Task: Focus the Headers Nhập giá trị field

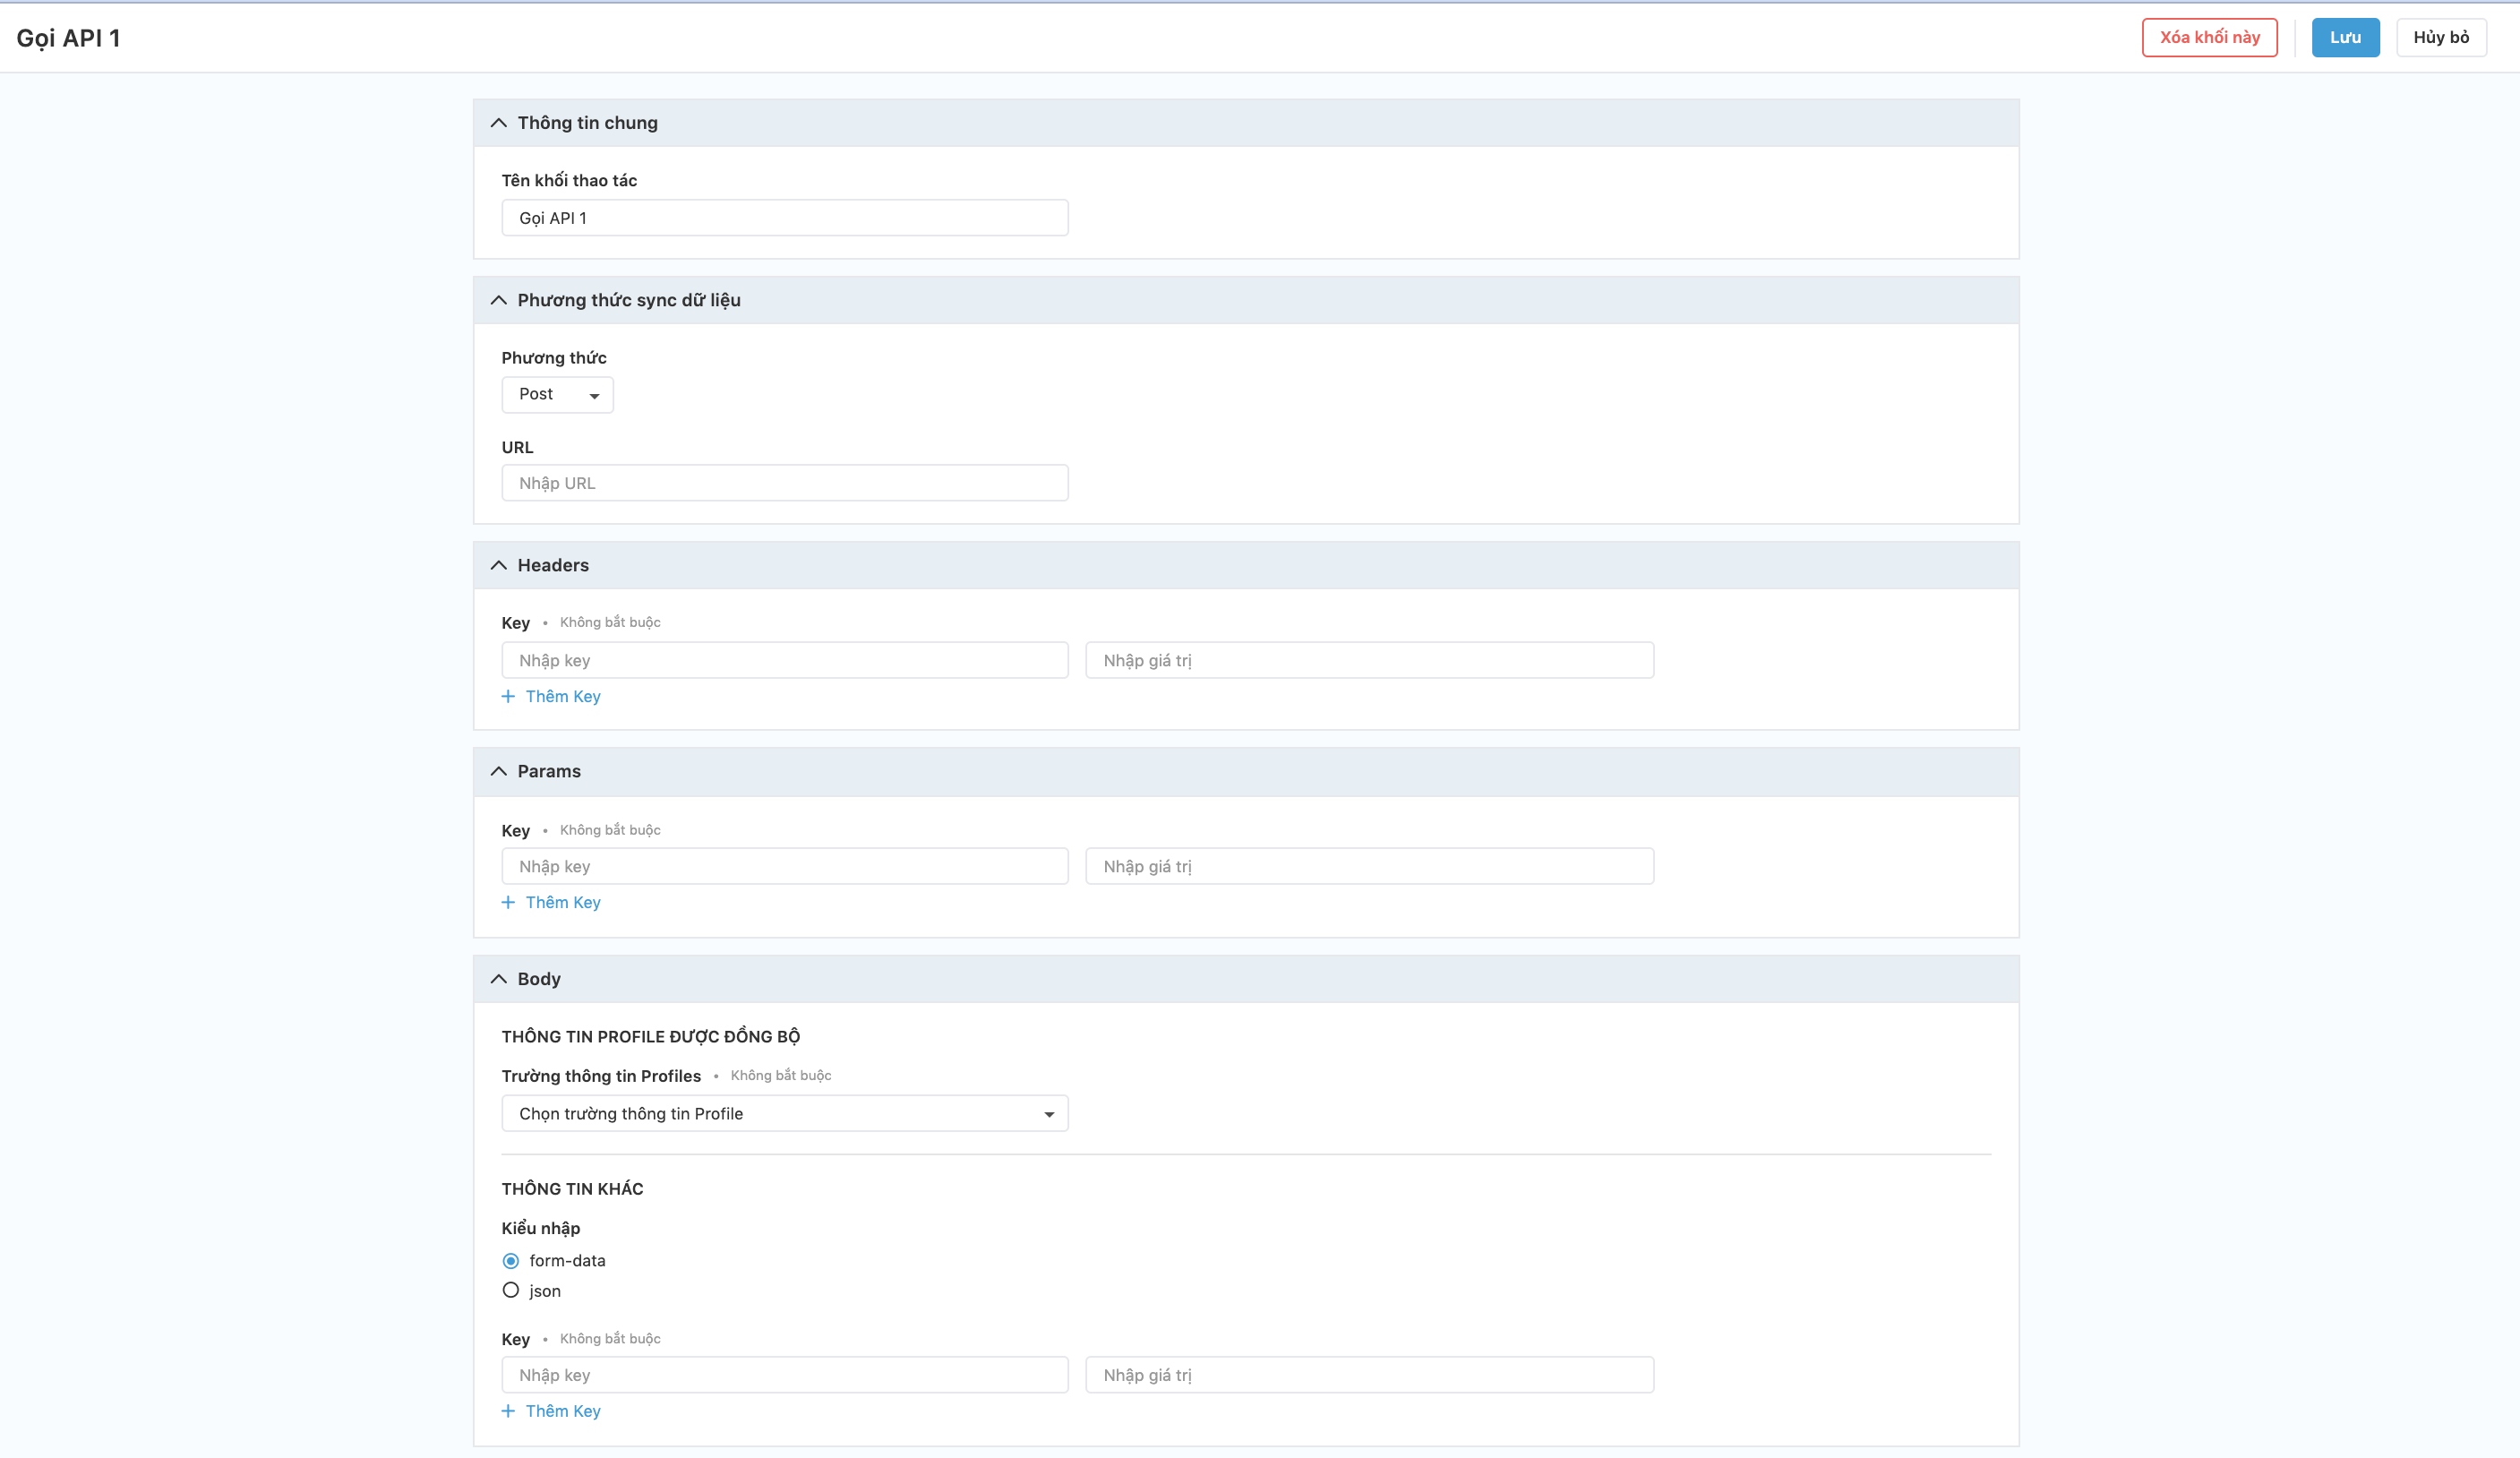Action: [x=1369, y=661]
